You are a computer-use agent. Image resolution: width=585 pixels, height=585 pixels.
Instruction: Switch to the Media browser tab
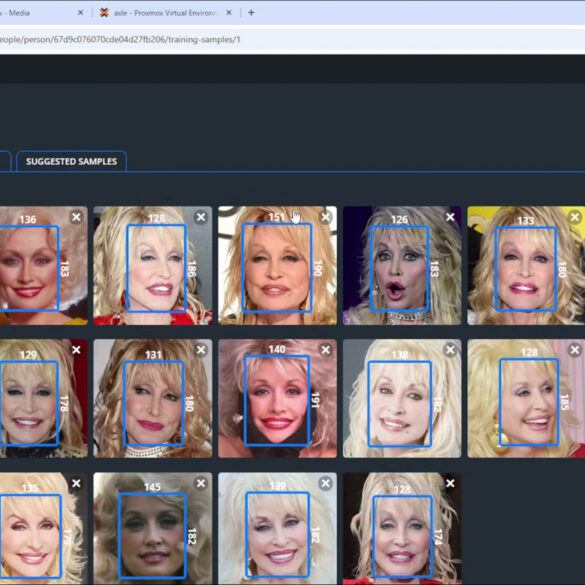click(43, 13)
